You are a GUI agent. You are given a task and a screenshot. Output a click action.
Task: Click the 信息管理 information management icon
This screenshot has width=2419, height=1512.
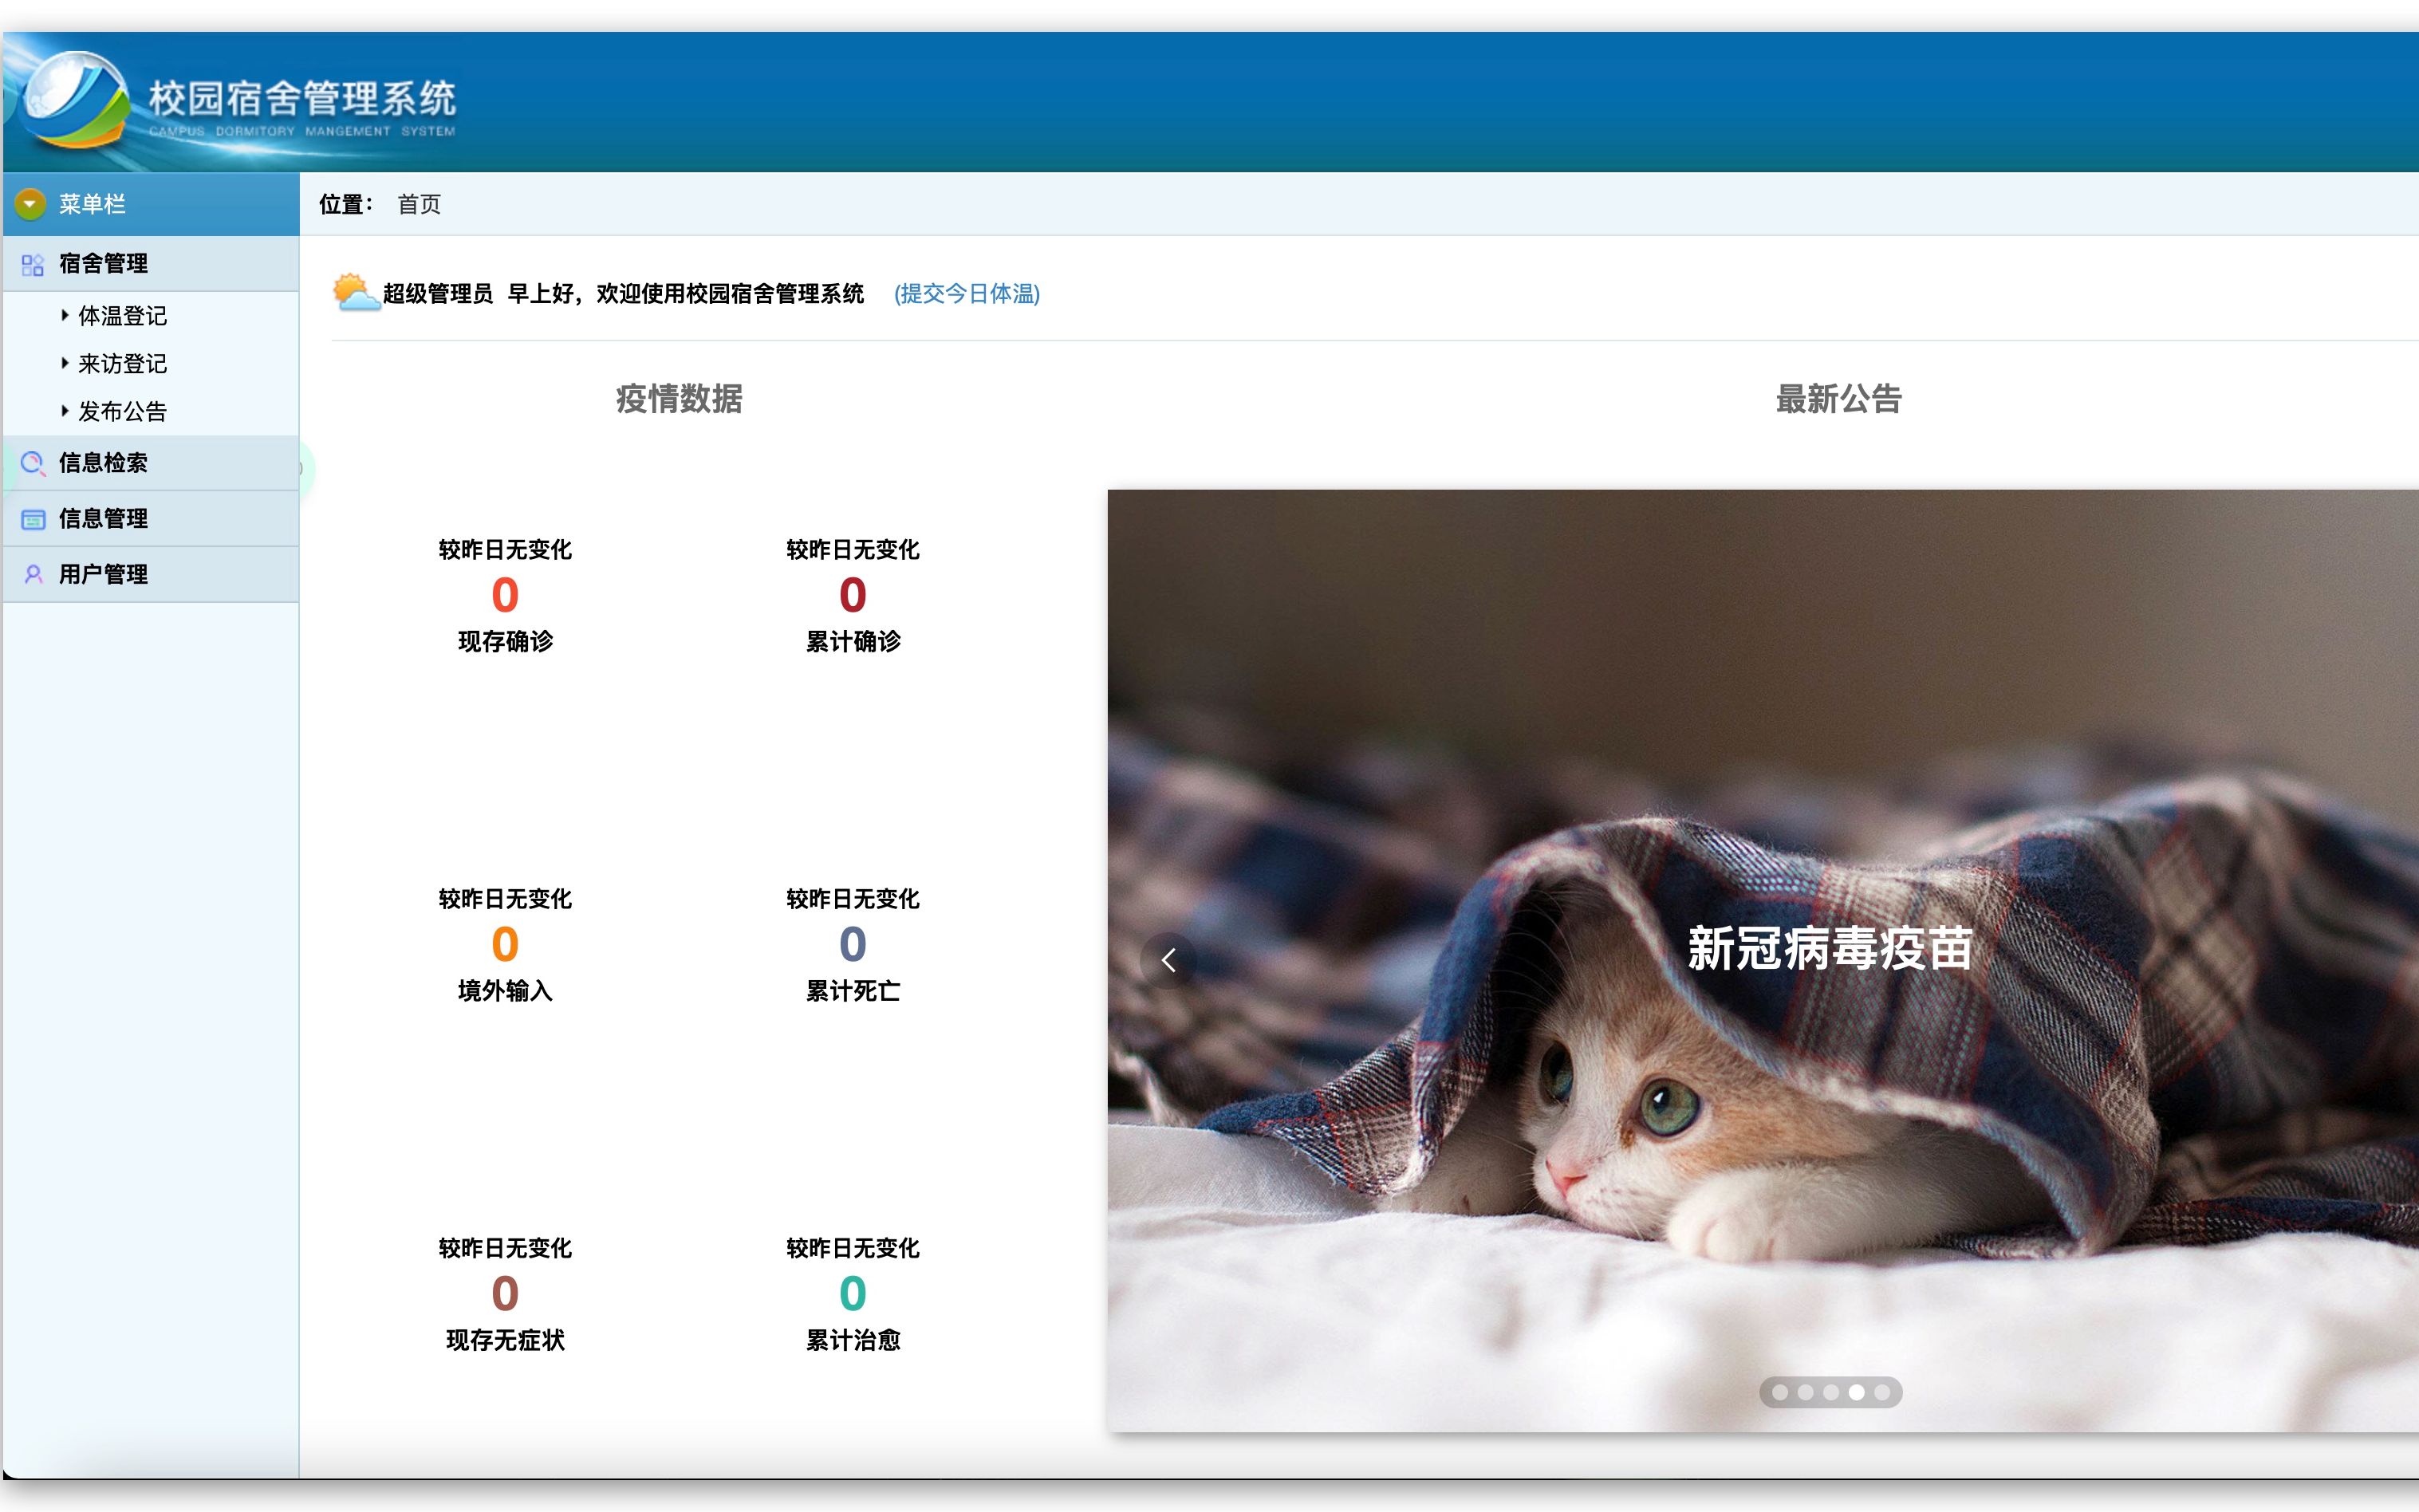click(33, 518)
